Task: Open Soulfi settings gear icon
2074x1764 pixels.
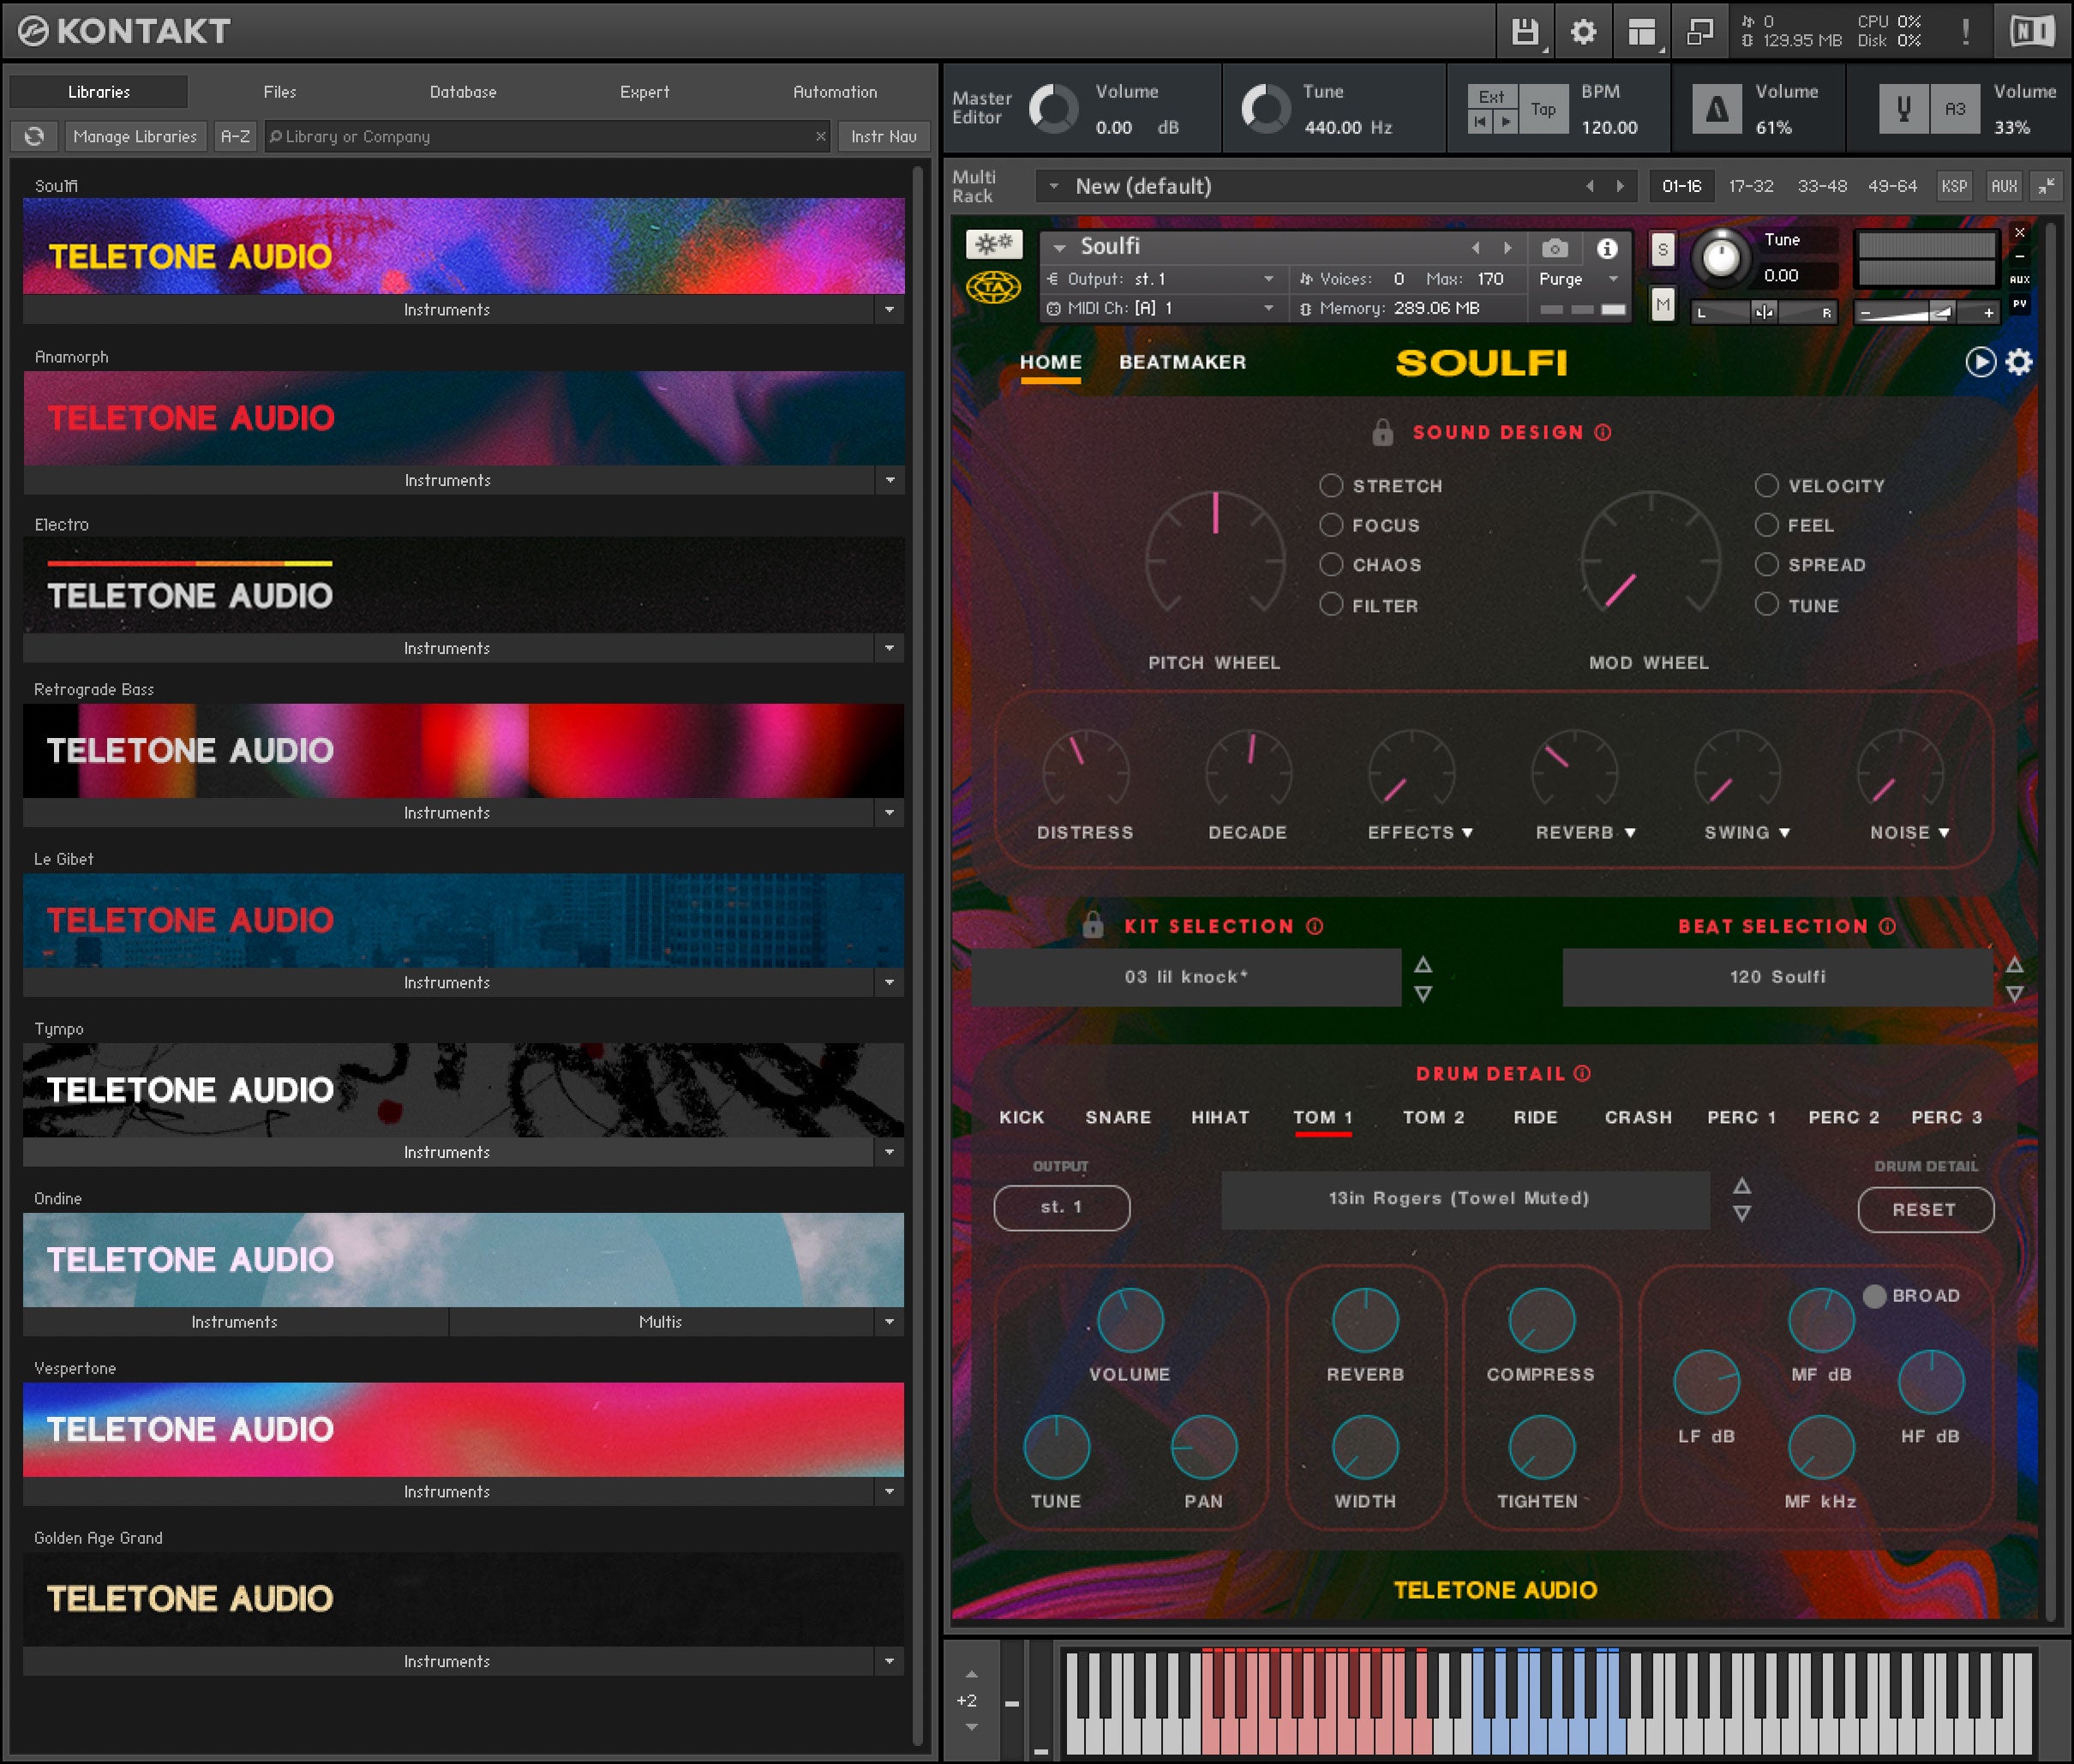Action: click(x=2019, y=362)
